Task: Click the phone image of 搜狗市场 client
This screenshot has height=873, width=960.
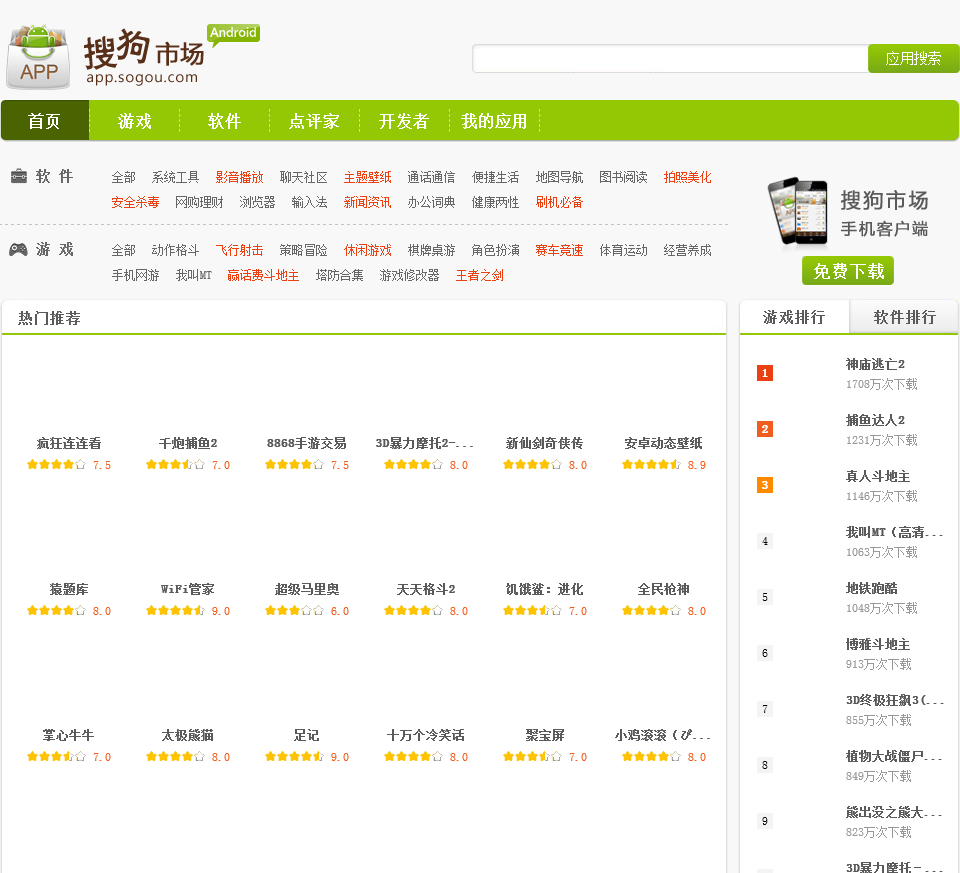Action: [x=798, y=211]
